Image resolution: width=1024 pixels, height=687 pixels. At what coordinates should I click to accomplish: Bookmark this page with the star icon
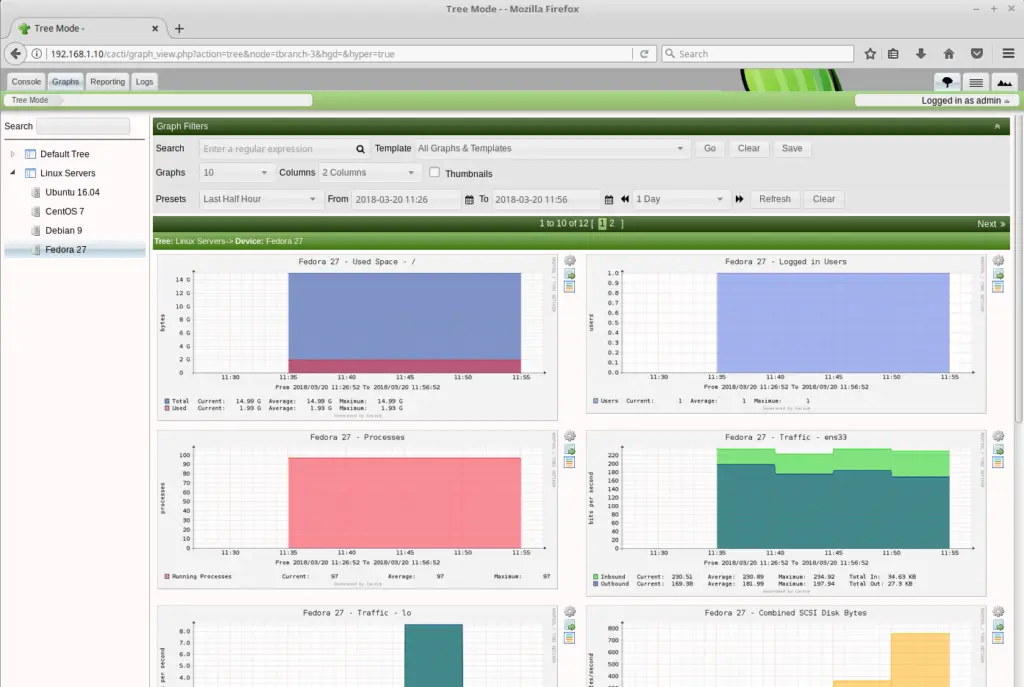click(870, 54)
